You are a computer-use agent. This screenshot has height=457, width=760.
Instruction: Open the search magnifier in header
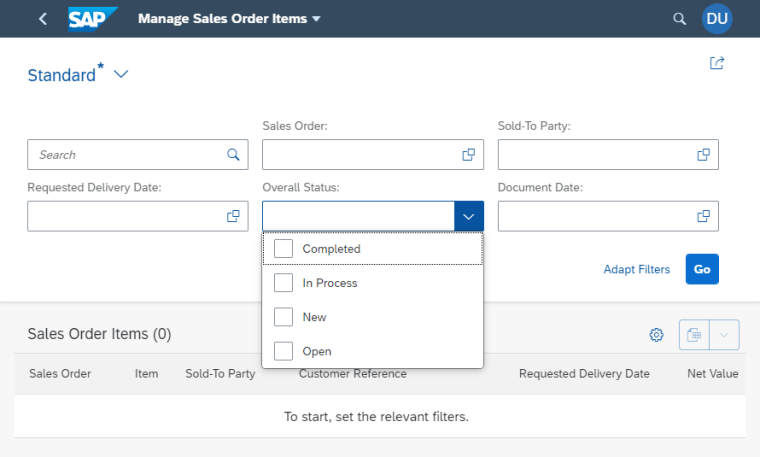[x=680, y=19]
